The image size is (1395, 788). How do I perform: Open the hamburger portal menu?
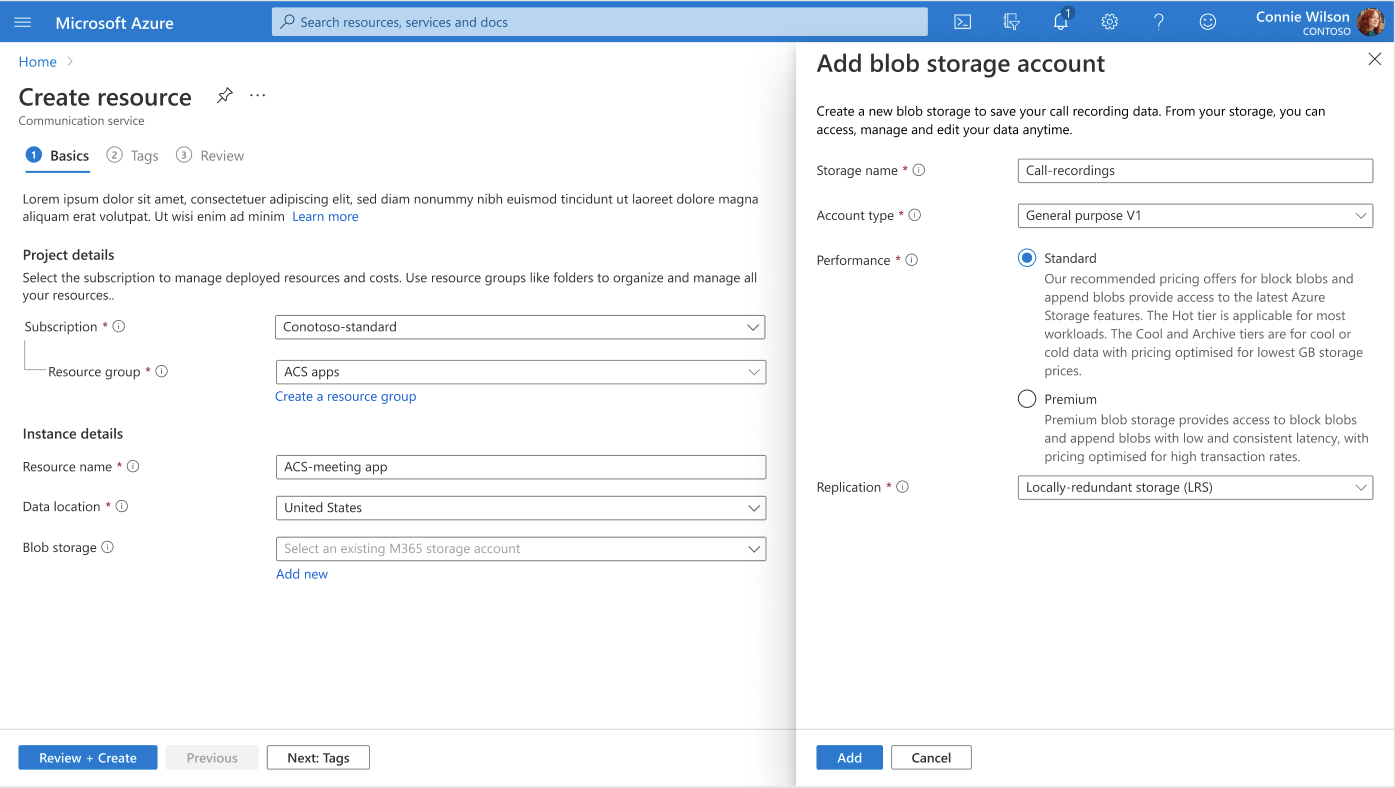[23, 22]
